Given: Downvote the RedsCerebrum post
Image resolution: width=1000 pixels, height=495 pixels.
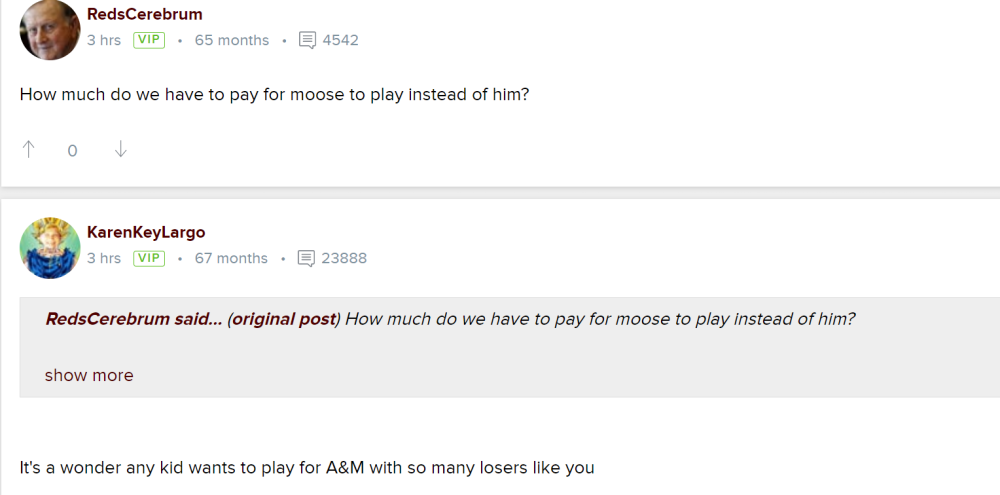Looking at the screenshot, I should coord(121,150).
